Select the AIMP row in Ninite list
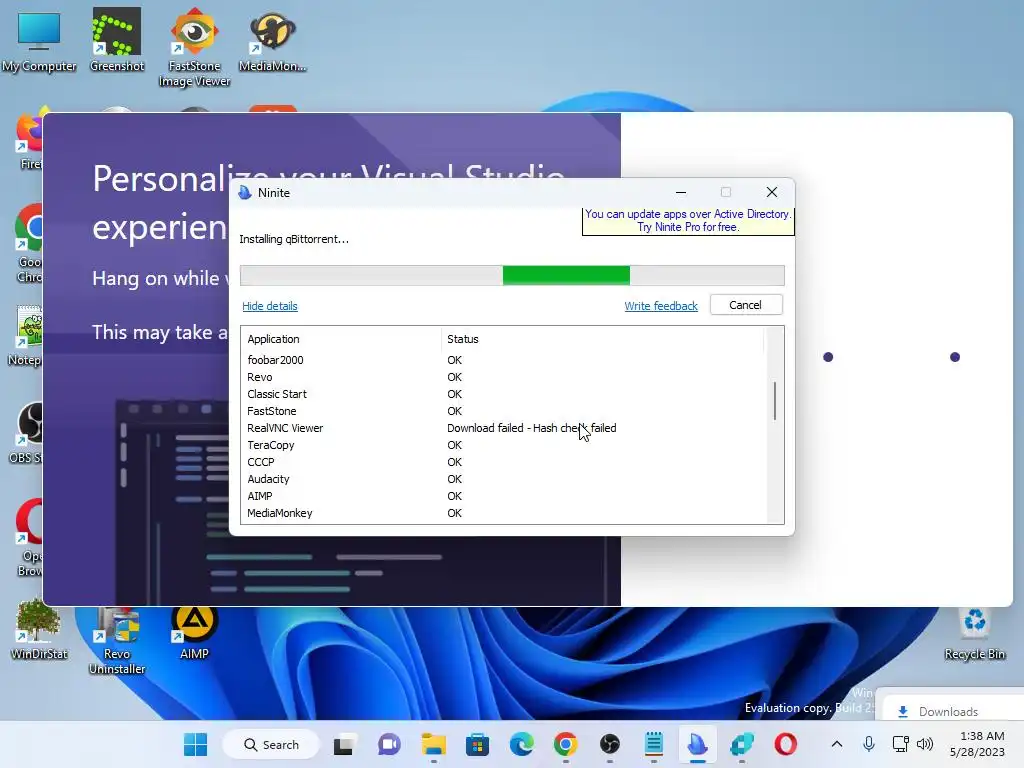The image size is (1024, 768). tap(503, 496)
